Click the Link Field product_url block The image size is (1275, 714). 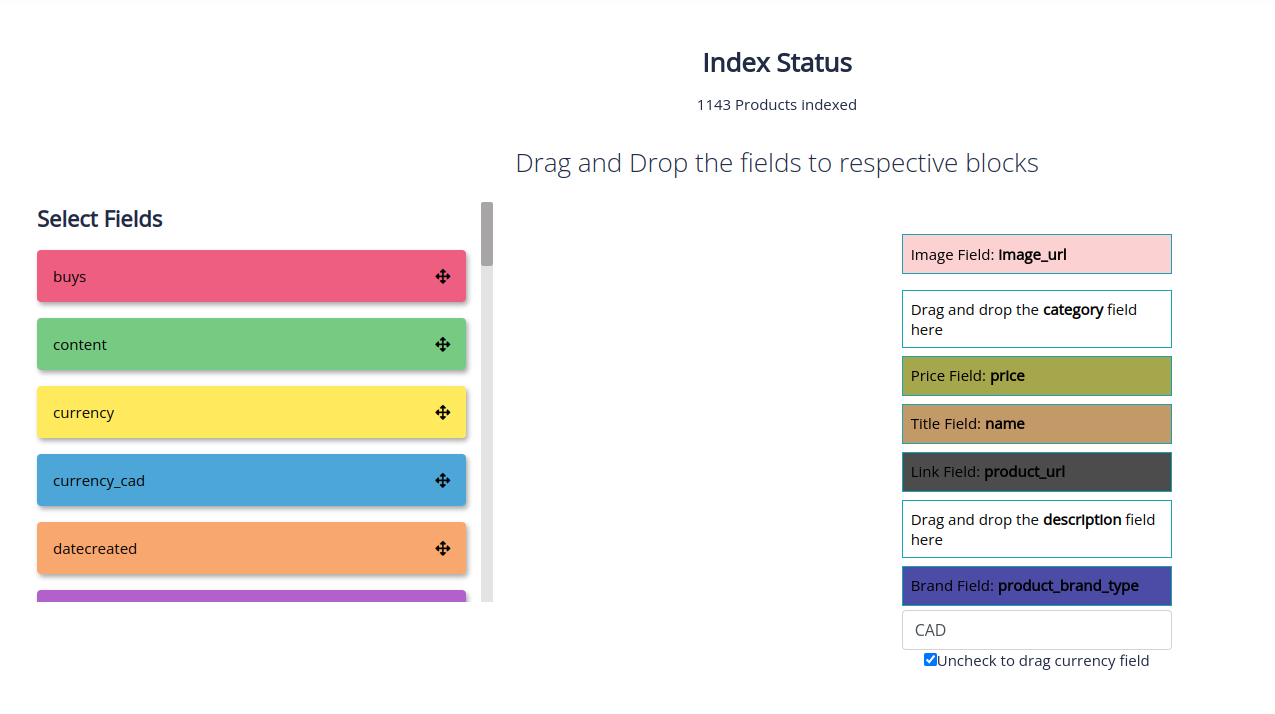(1036, 472)
